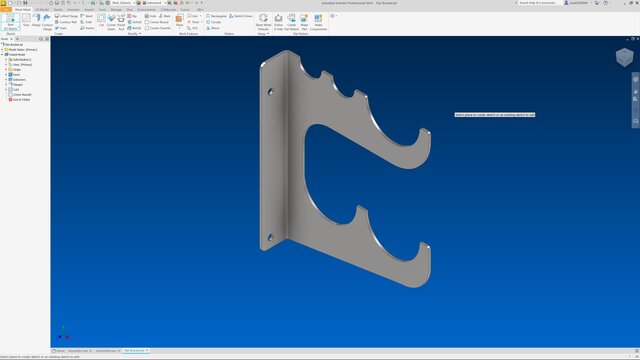Collapse the Folded Model node

point(2,54)
